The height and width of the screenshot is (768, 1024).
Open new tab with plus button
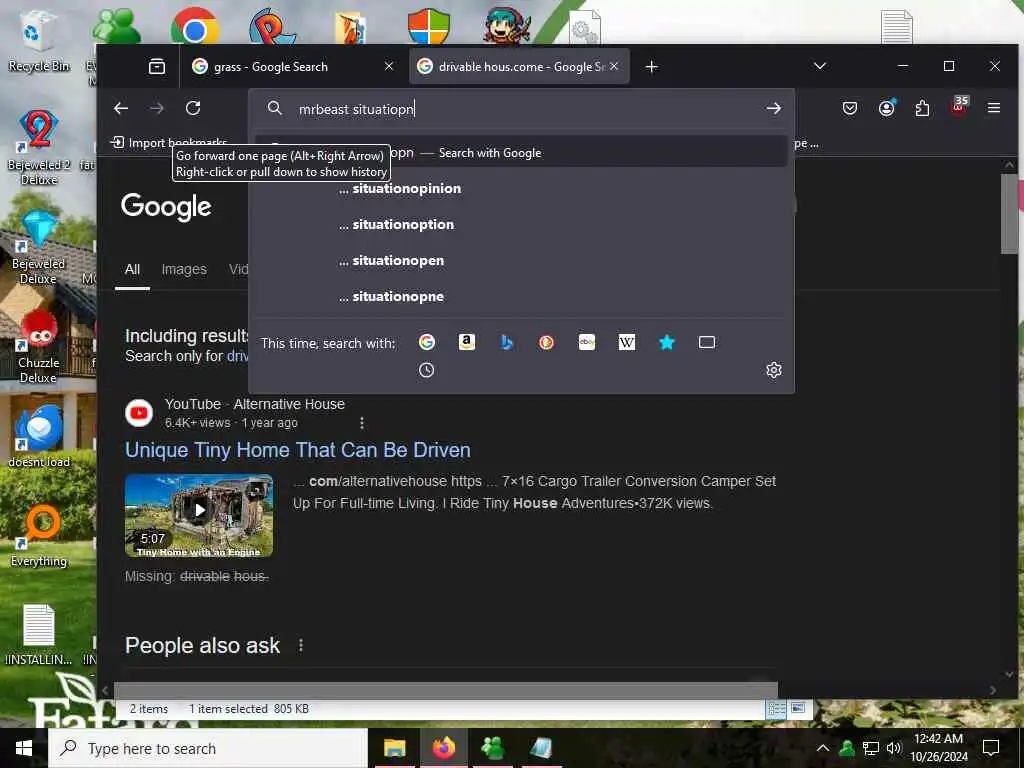[x=651, y=67]
